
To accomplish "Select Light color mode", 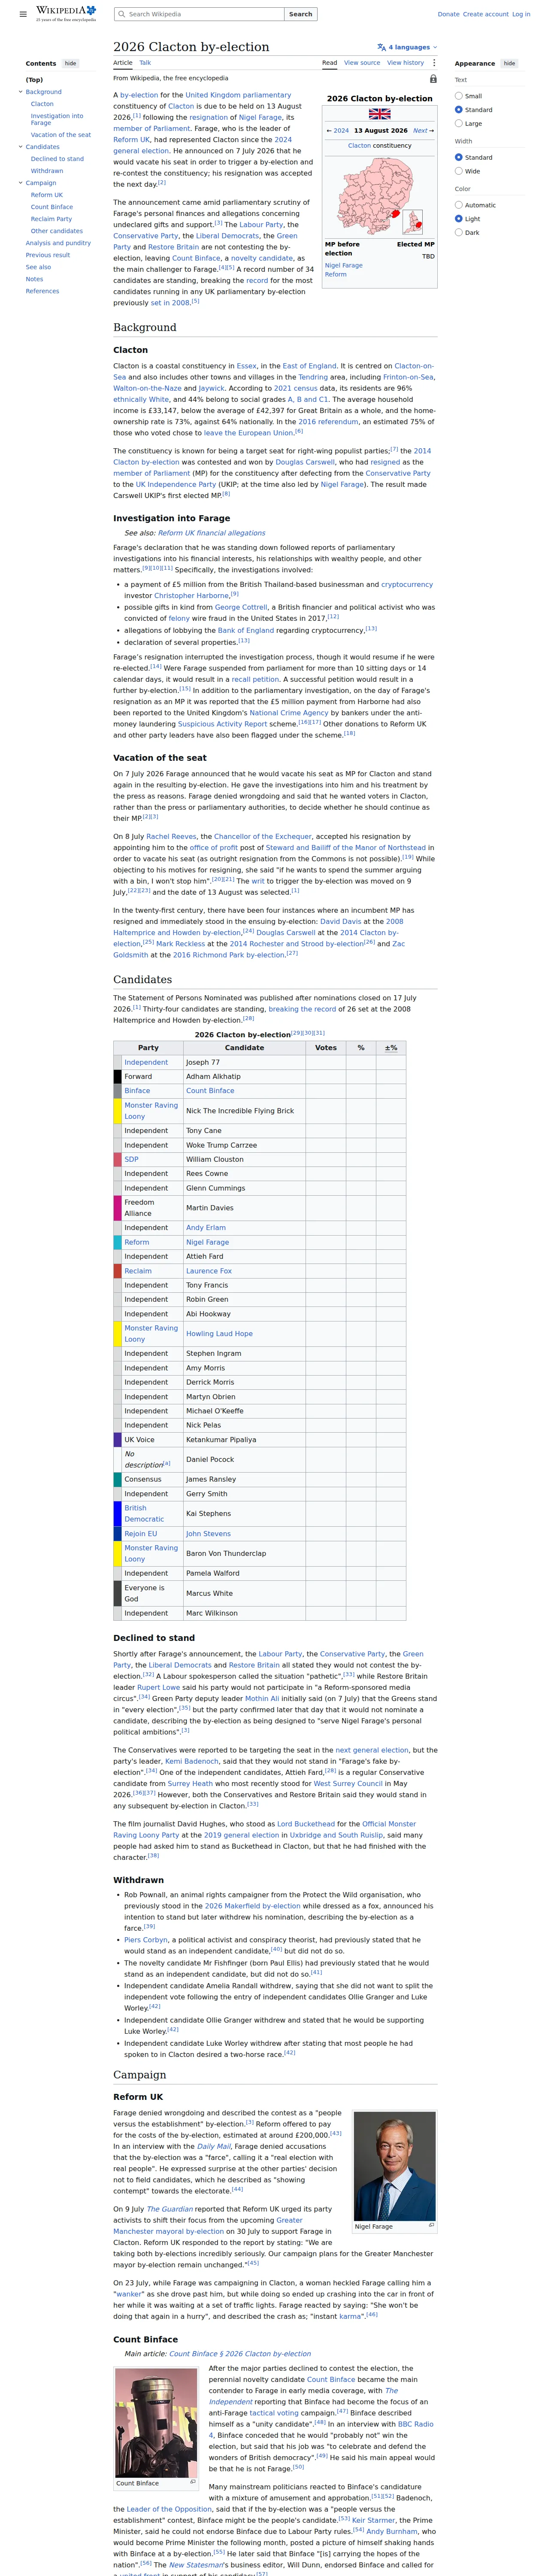I will click(459, 218).
